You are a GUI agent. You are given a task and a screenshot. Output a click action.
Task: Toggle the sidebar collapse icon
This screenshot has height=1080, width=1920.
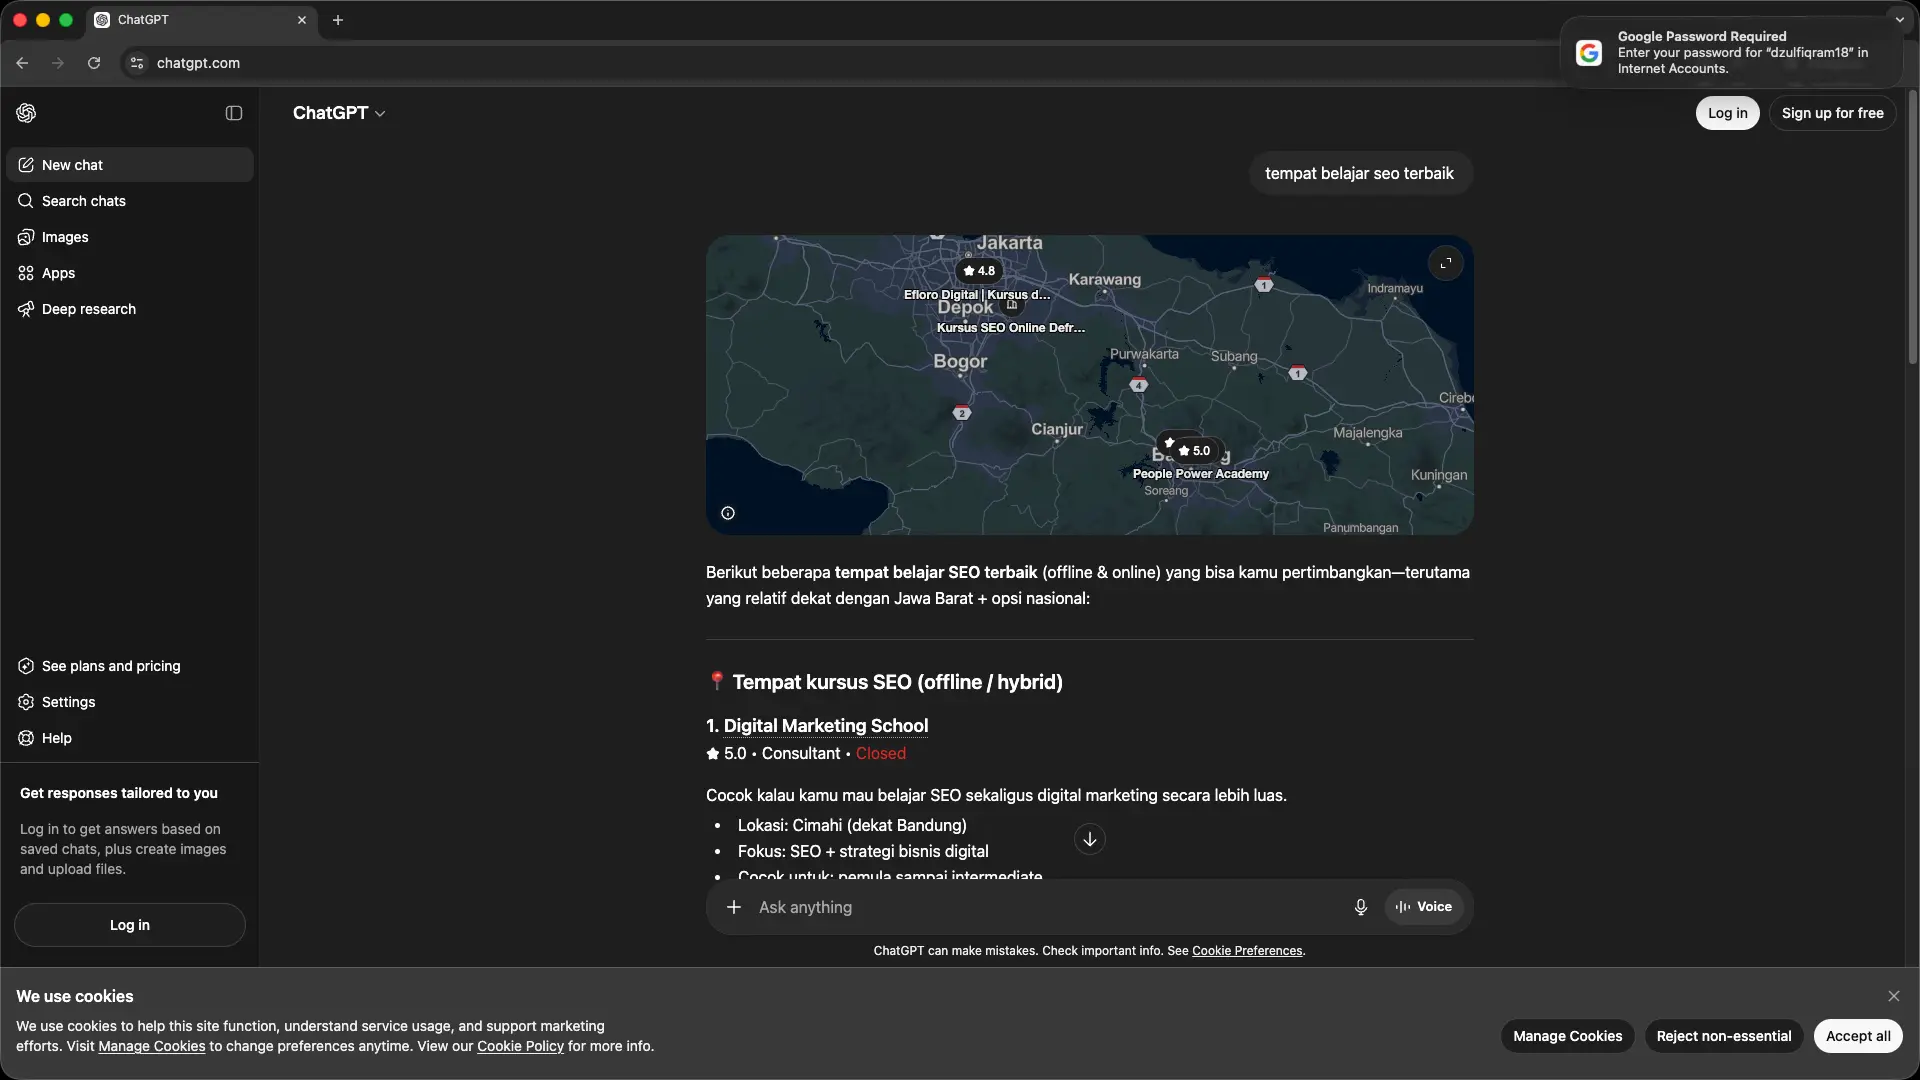click(234, 113)
